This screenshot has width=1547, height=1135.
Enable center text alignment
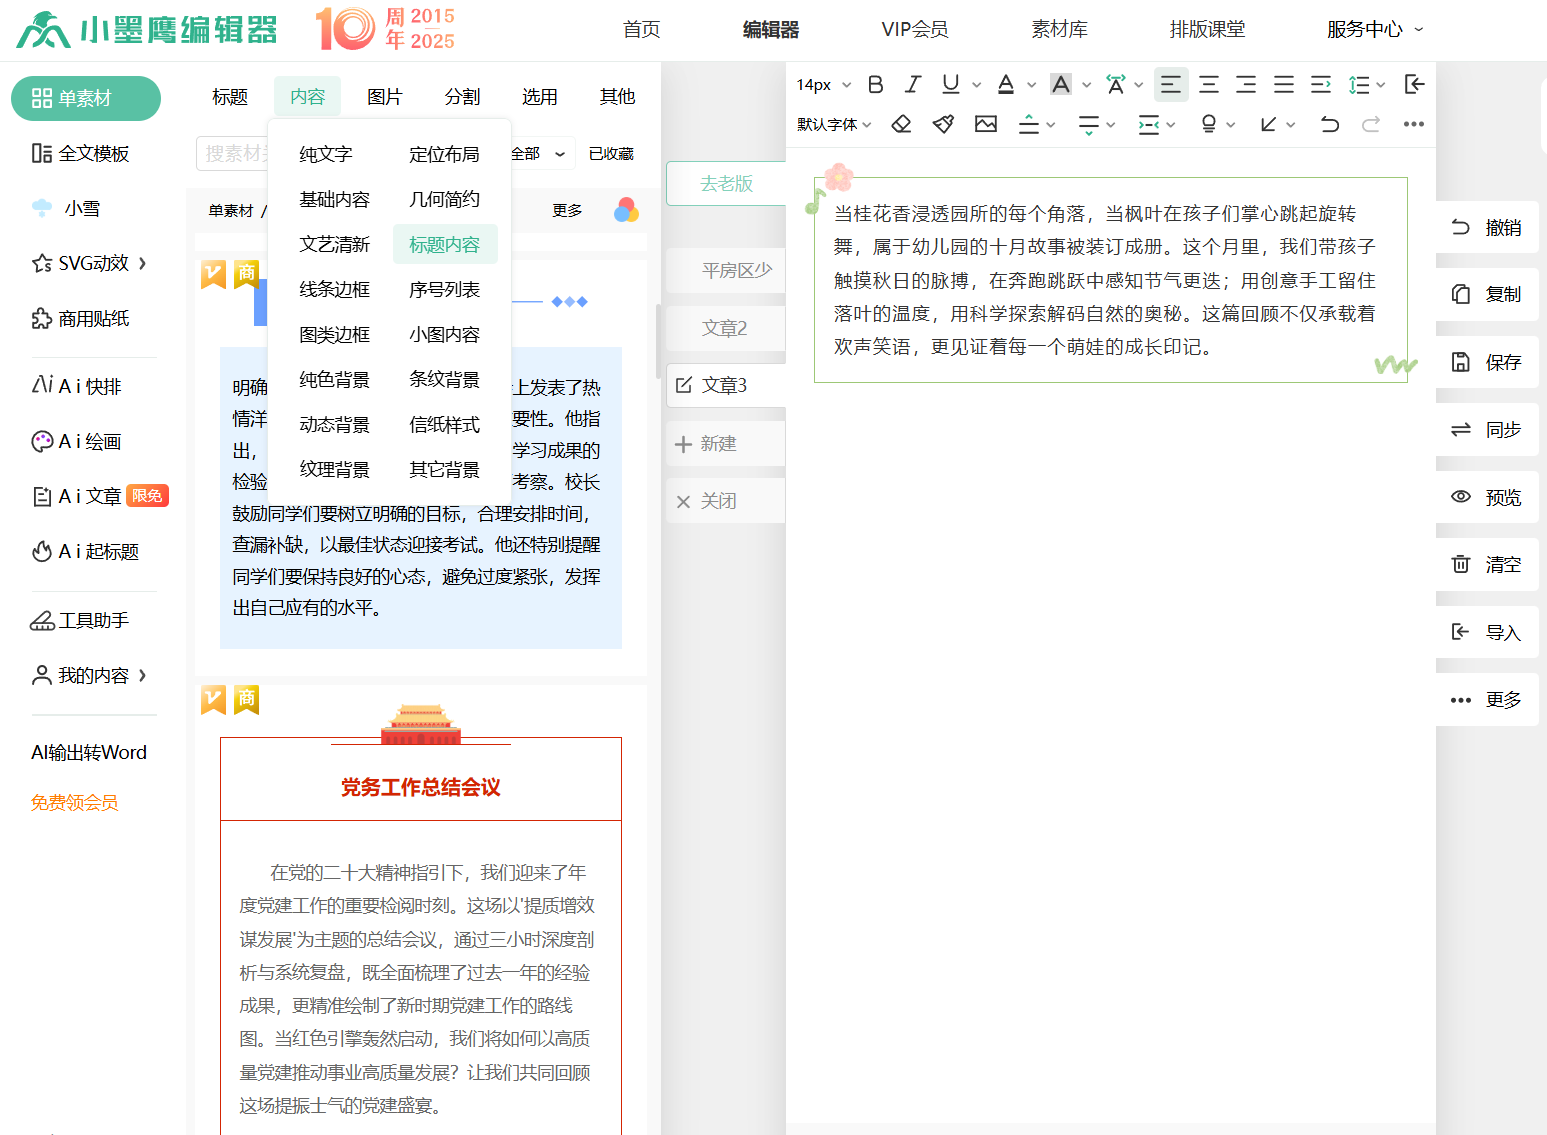pyautogui.click(x=1209, y=84)
